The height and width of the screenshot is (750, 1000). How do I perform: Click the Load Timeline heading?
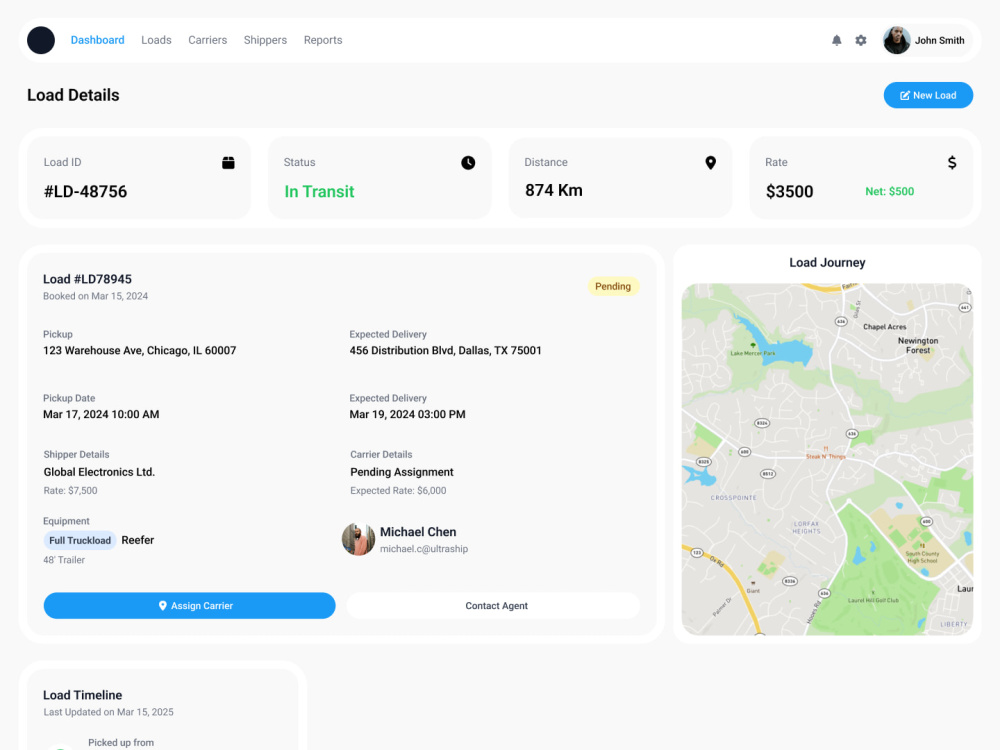click(x=82, y=695)
